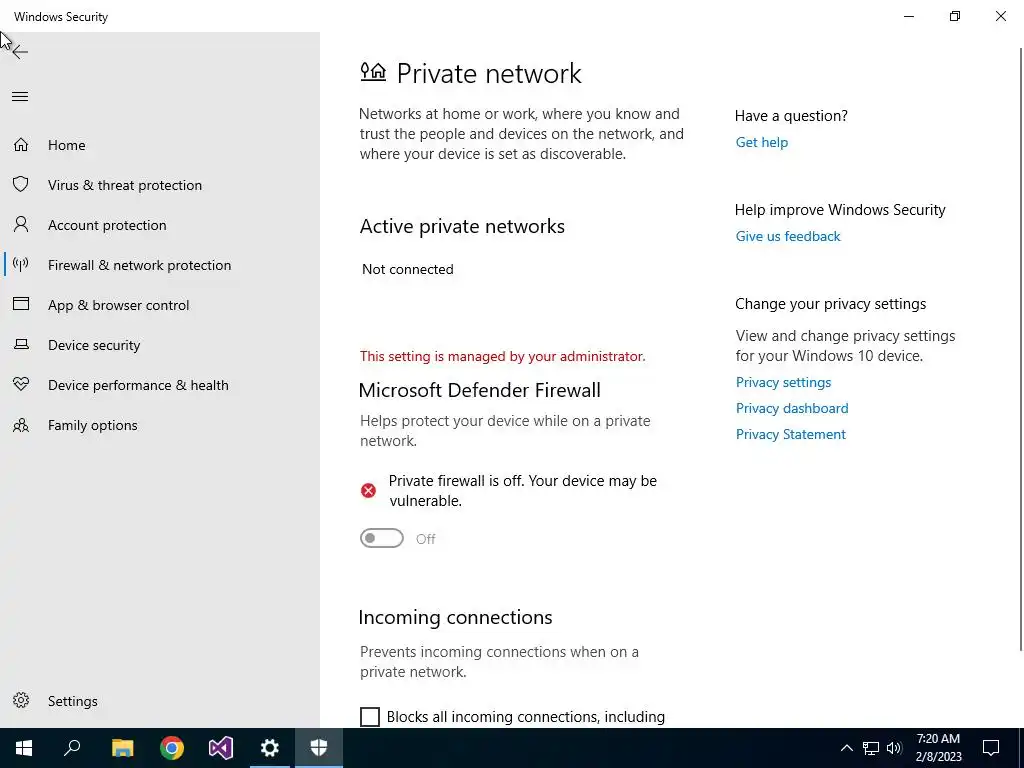
Task: Click 'Help improve Windows Security' heading
Action: [840, 210]
